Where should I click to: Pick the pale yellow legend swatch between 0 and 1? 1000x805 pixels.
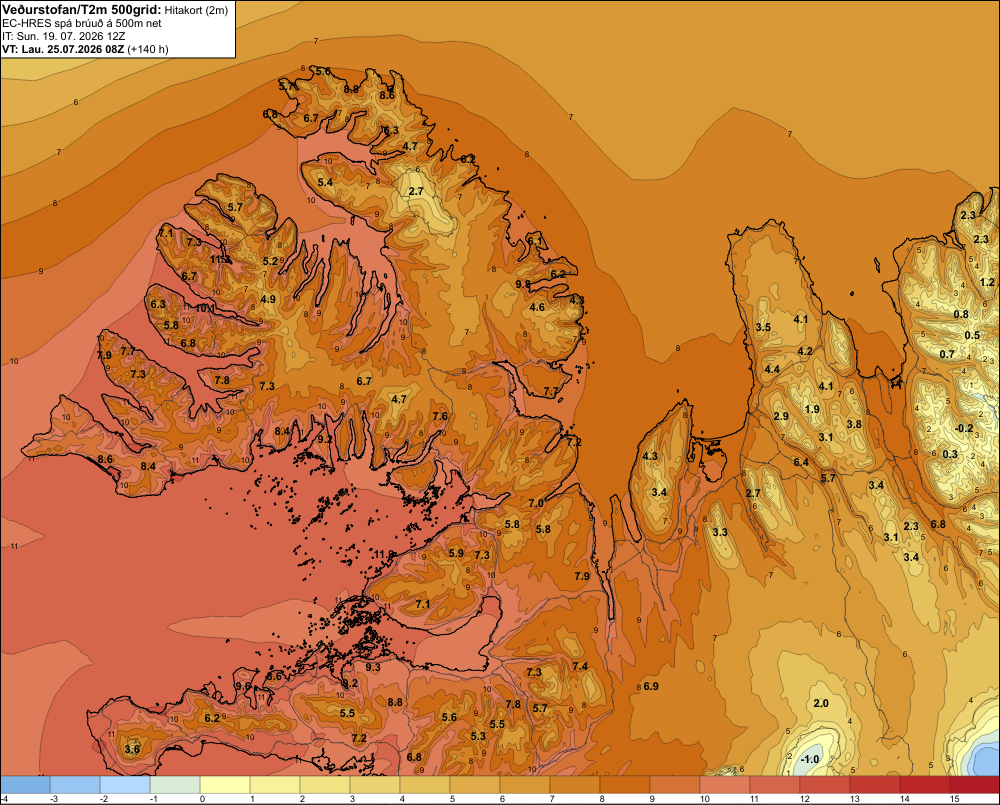[224, 785]
